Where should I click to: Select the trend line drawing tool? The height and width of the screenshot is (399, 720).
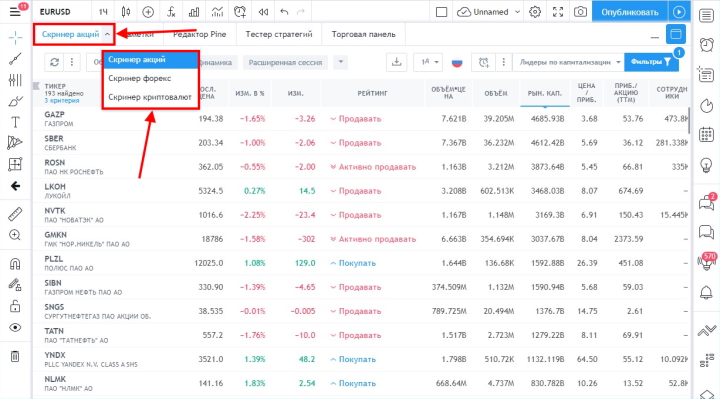[15, 59]
